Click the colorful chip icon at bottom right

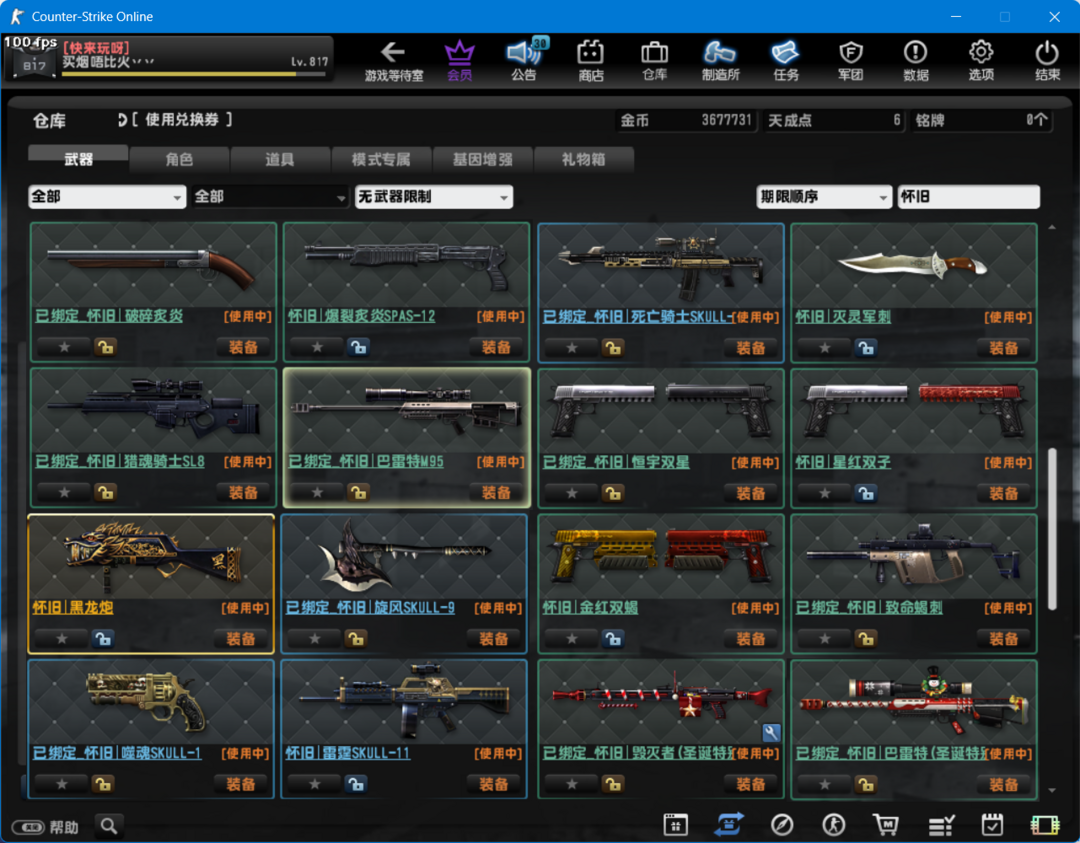coord(1044,824)
